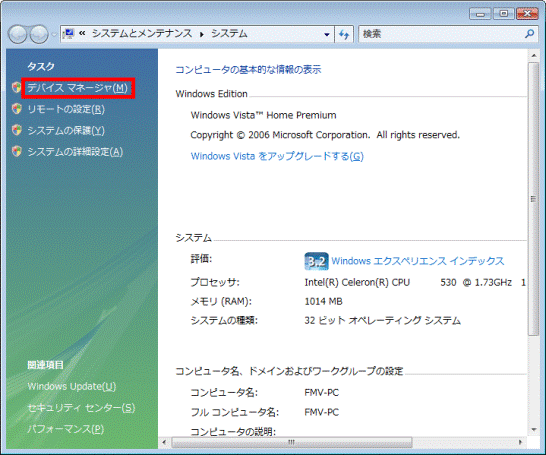Open Windows Update(U) related link
The height and width of the screenshot is (455, 546).
click(71, 386)
